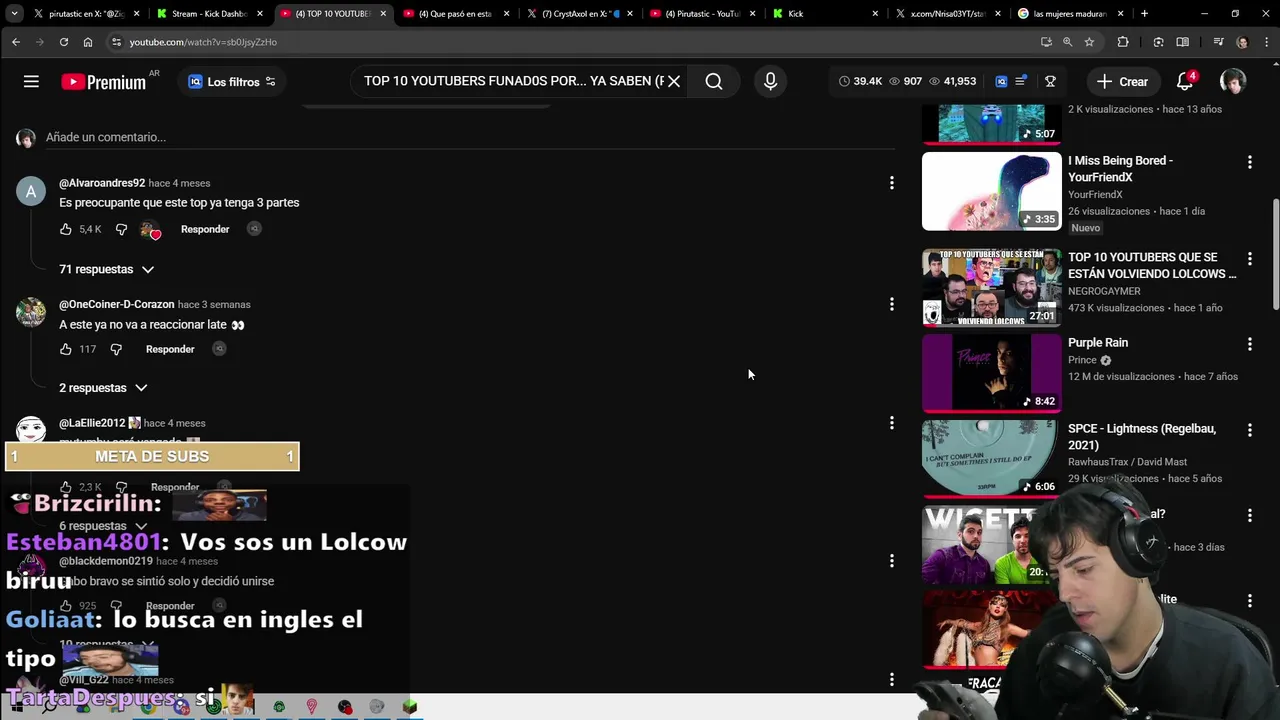Switch to las mujeres maduran tab
The height and width of the screenshot is (720, 1280).
click(1071, 14)
